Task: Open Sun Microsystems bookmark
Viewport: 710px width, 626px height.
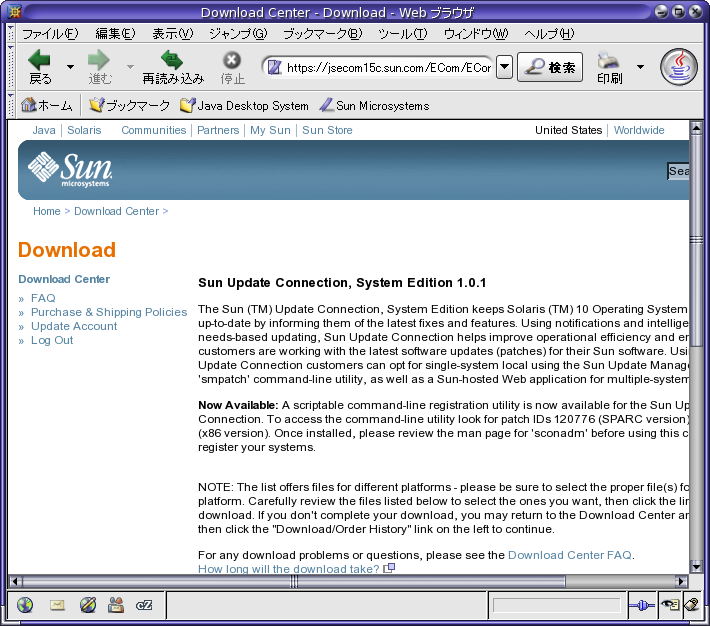Action: 374,106
